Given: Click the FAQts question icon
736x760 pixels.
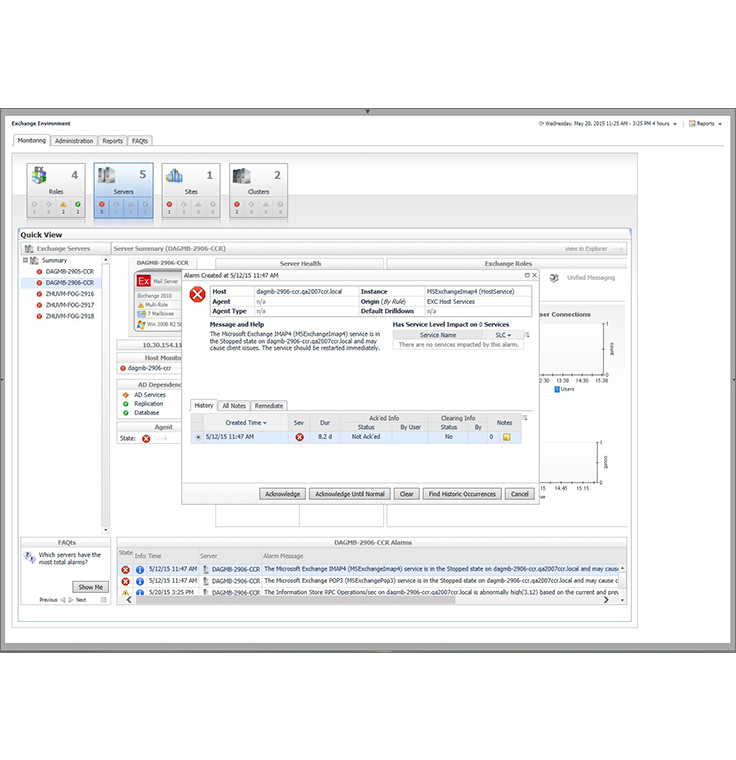Looking at the screenshot, I should tap(30, 557).
